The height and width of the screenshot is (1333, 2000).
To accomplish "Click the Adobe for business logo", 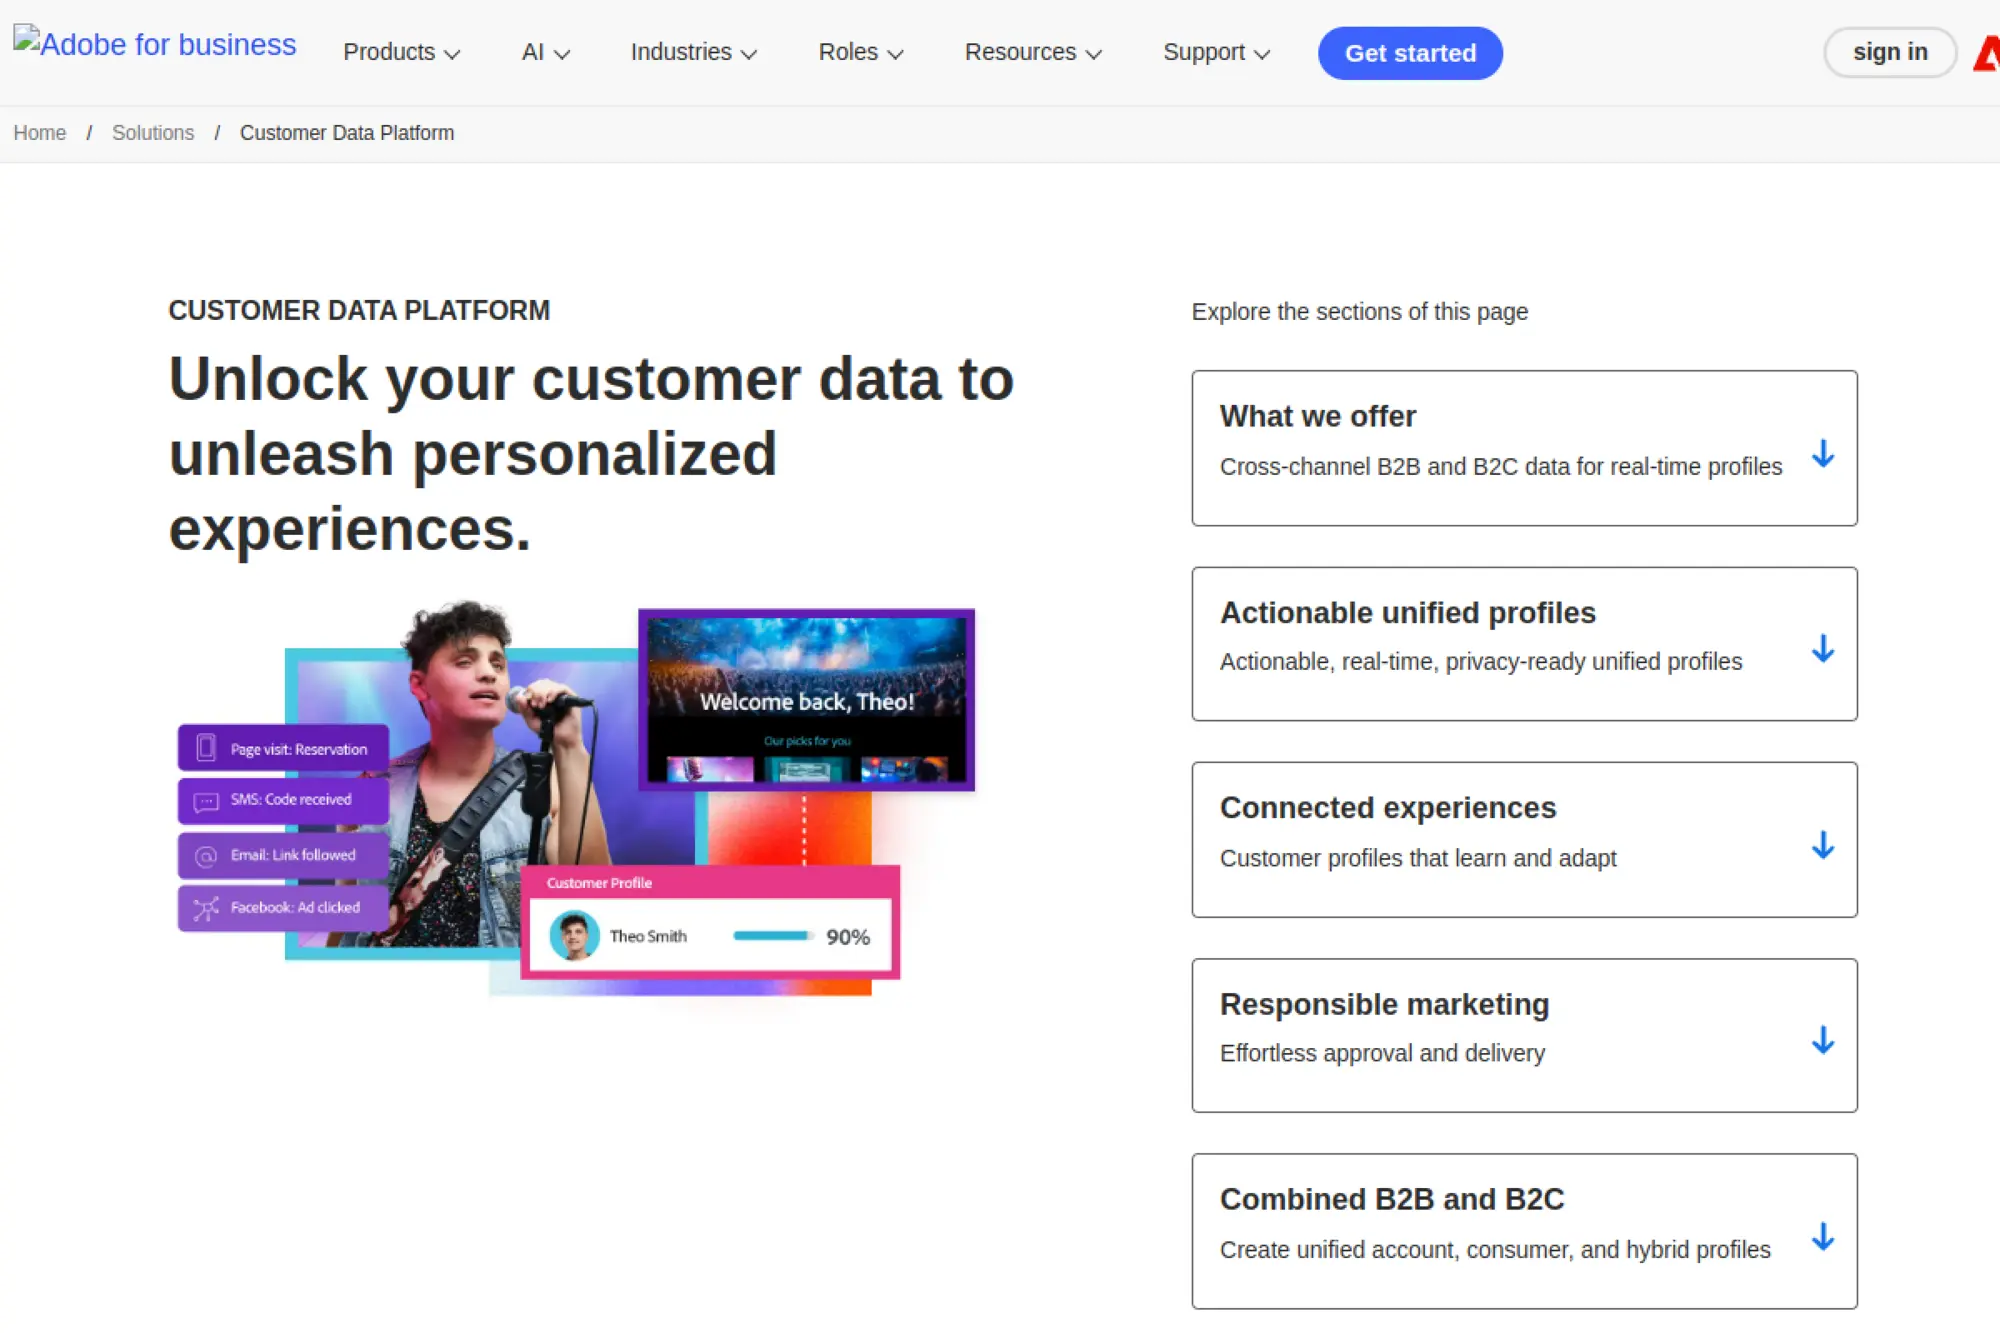I will point(155,45).
